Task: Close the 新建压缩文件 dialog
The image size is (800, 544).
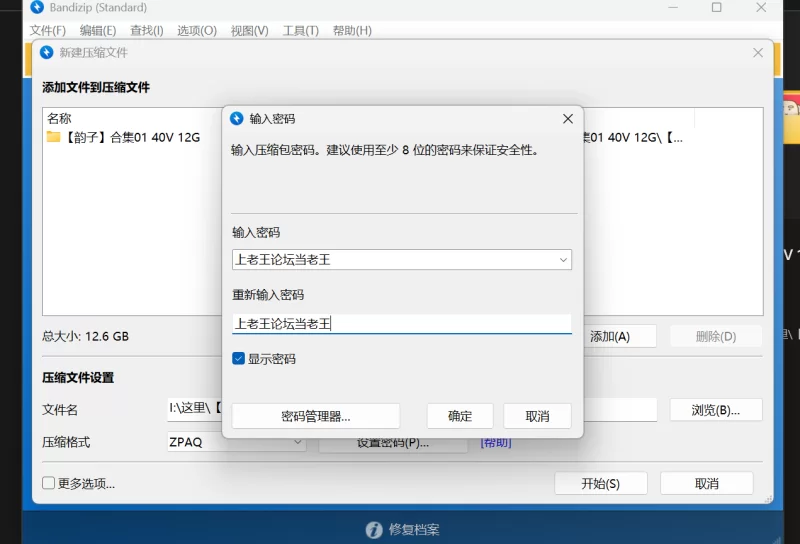Action: 758,53
